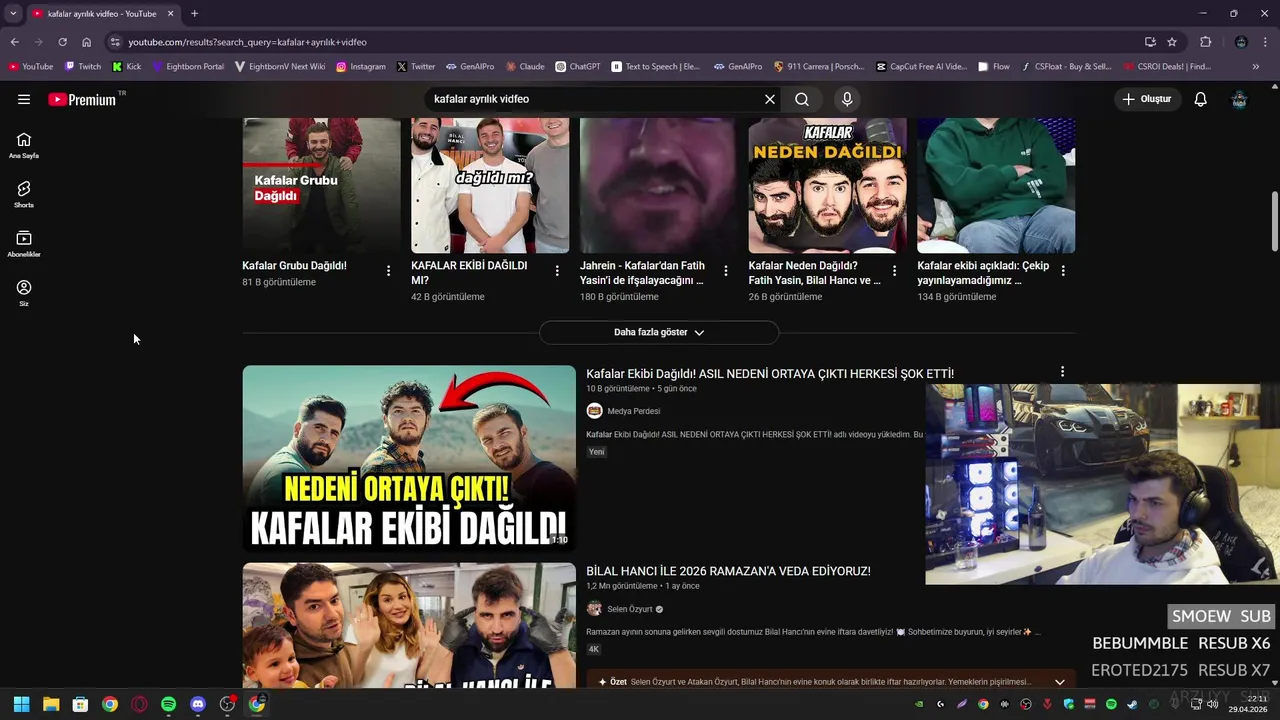Go to the YouTube Premium home logo
Viewport: 1280px width, 720px height.
tap(82, 99)
